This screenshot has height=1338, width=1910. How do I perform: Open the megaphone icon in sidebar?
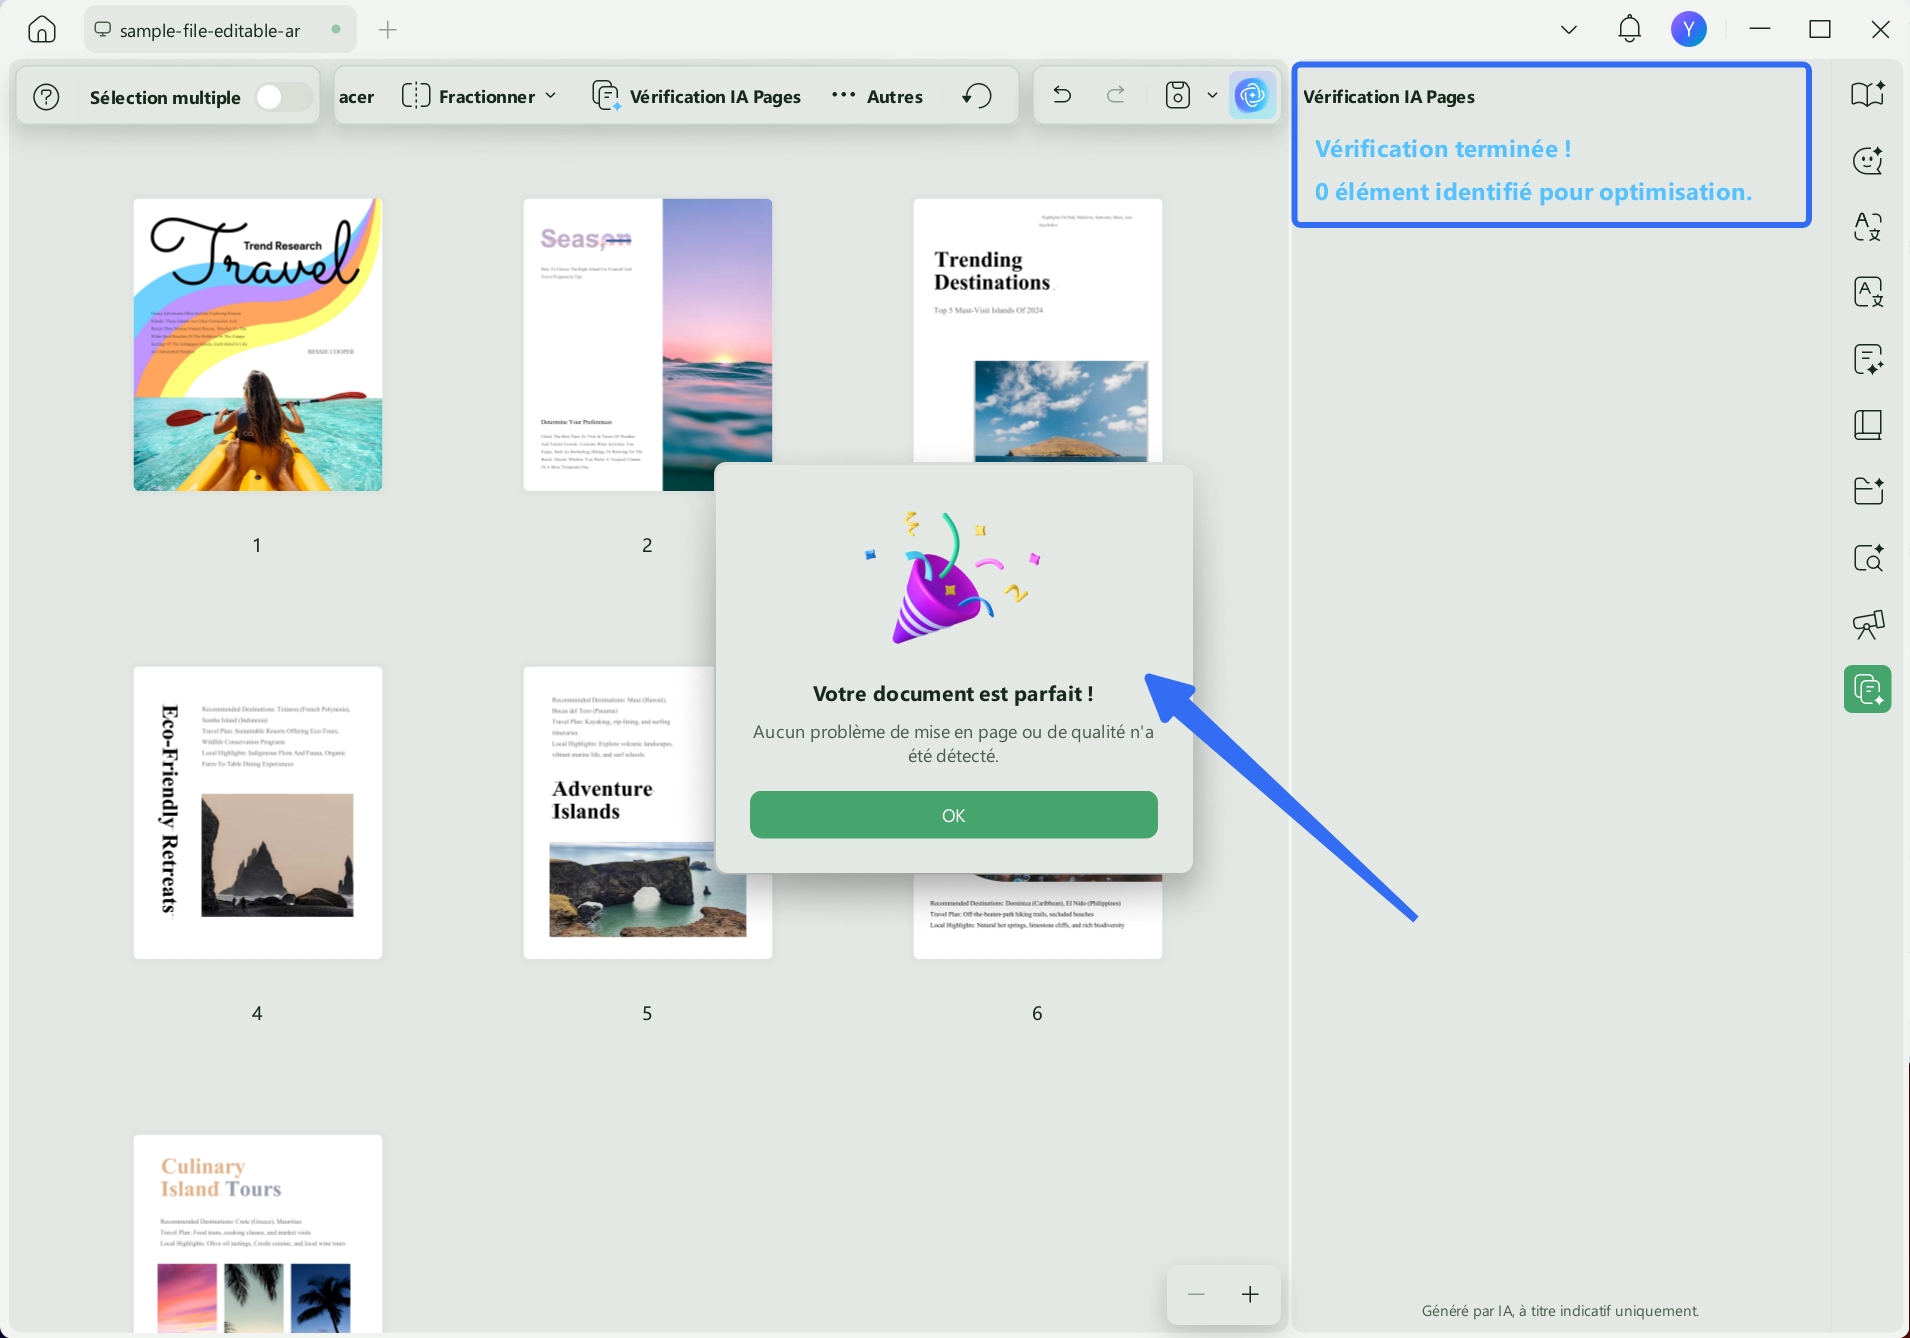[1868, 625]
